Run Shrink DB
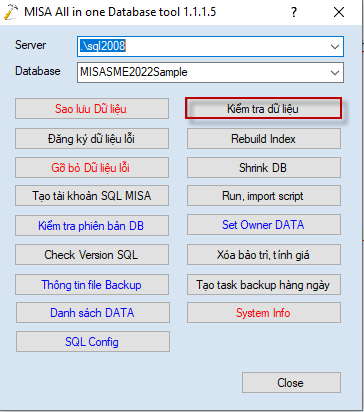This screenshot has width=364, height=412. click(264, 168)
